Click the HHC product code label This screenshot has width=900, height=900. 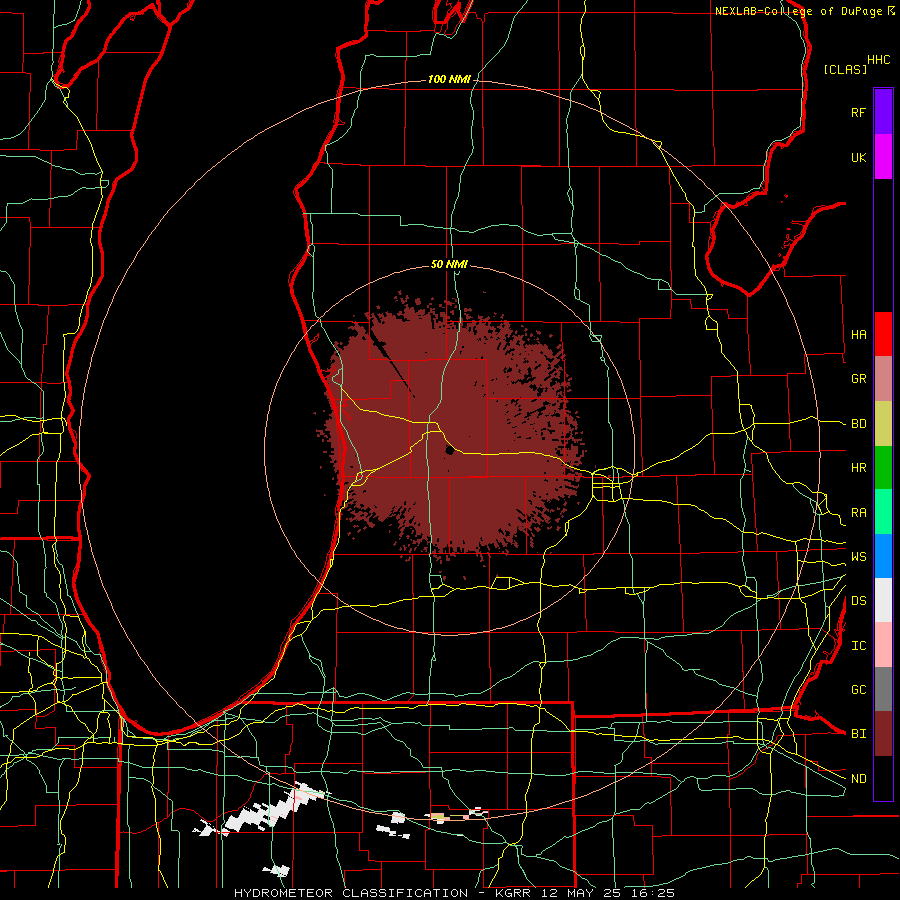point(879,60)
